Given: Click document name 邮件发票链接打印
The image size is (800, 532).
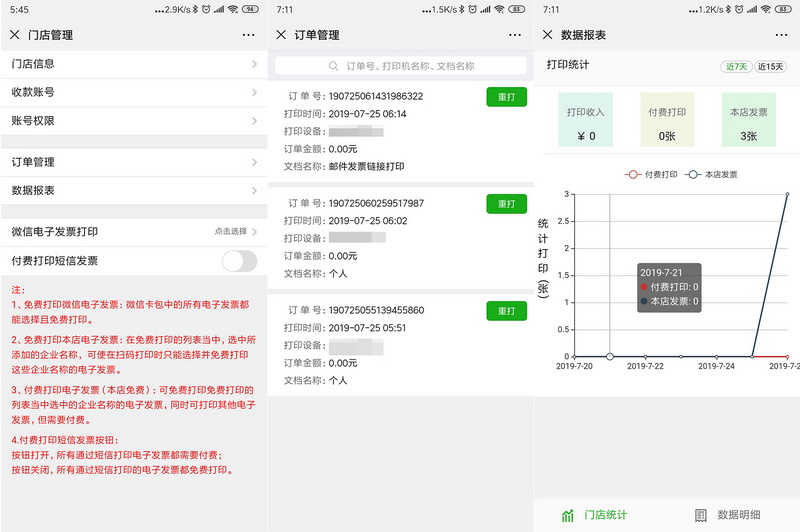Looking at the screenshot, I should 366,167.
